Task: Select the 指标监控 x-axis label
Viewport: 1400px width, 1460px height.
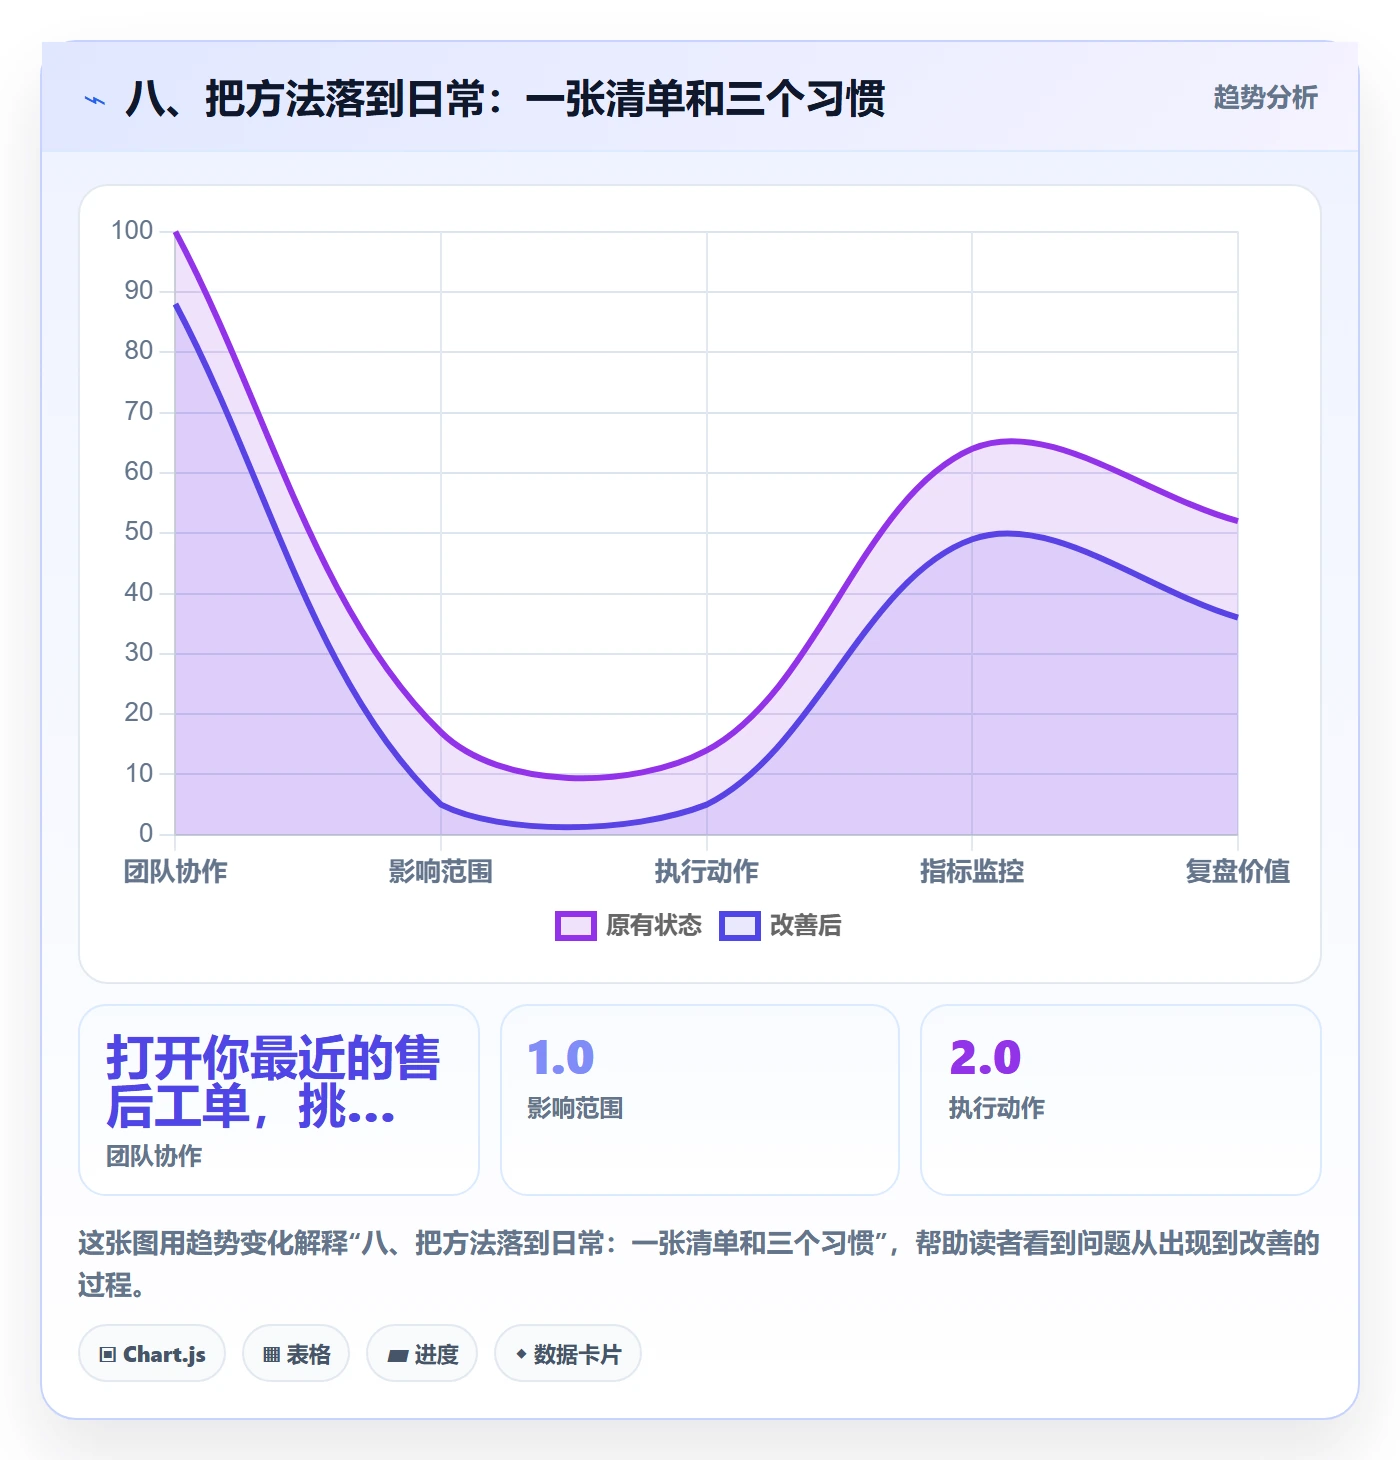Action: 972,872
